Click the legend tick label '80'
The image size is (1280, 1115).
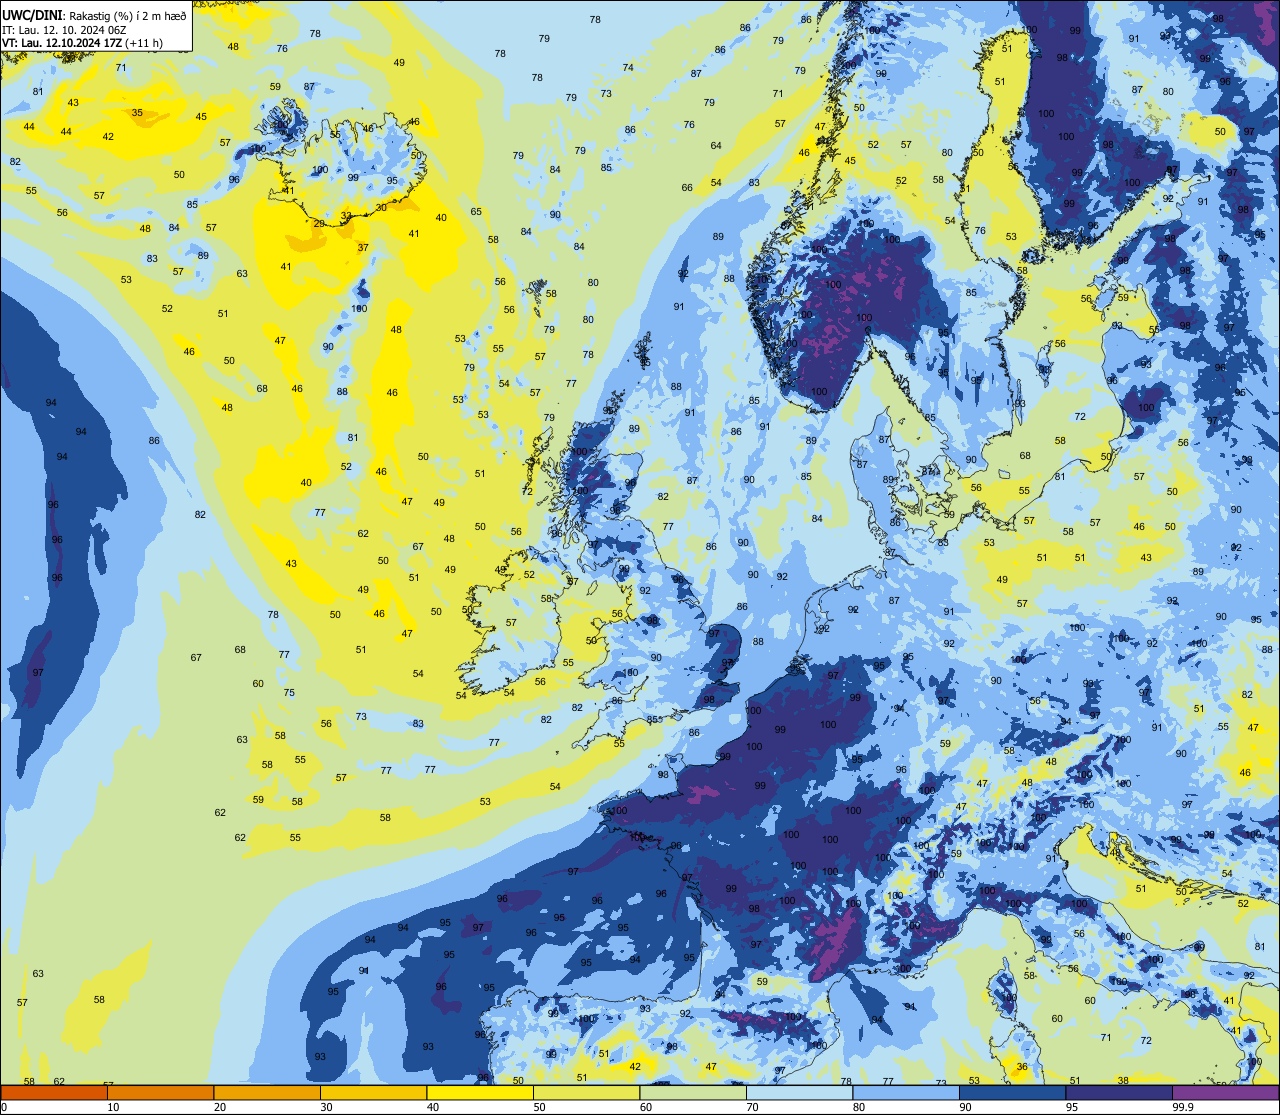tap(859, 1107)
